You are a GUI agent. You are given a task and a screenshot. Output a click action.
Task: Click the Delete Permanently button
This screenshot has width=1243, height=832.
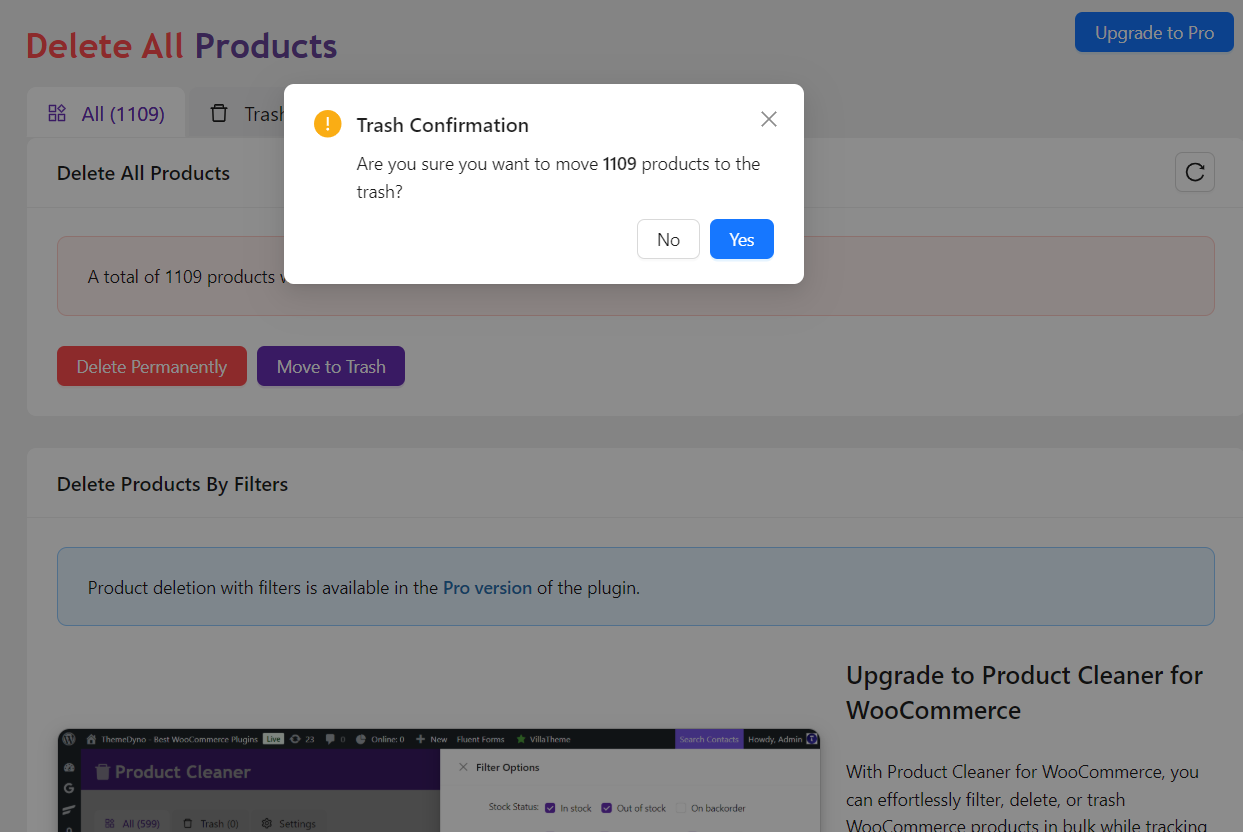coord(152,366)
